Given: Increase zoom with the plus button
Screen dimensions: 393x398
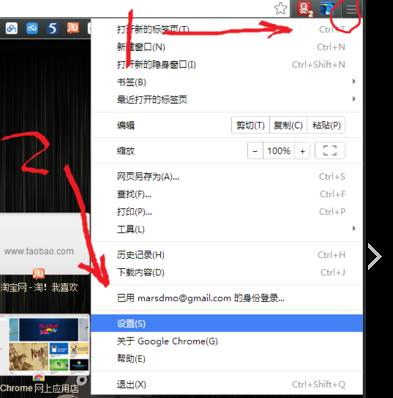Looking at the screenshot, I should [302, 151].
